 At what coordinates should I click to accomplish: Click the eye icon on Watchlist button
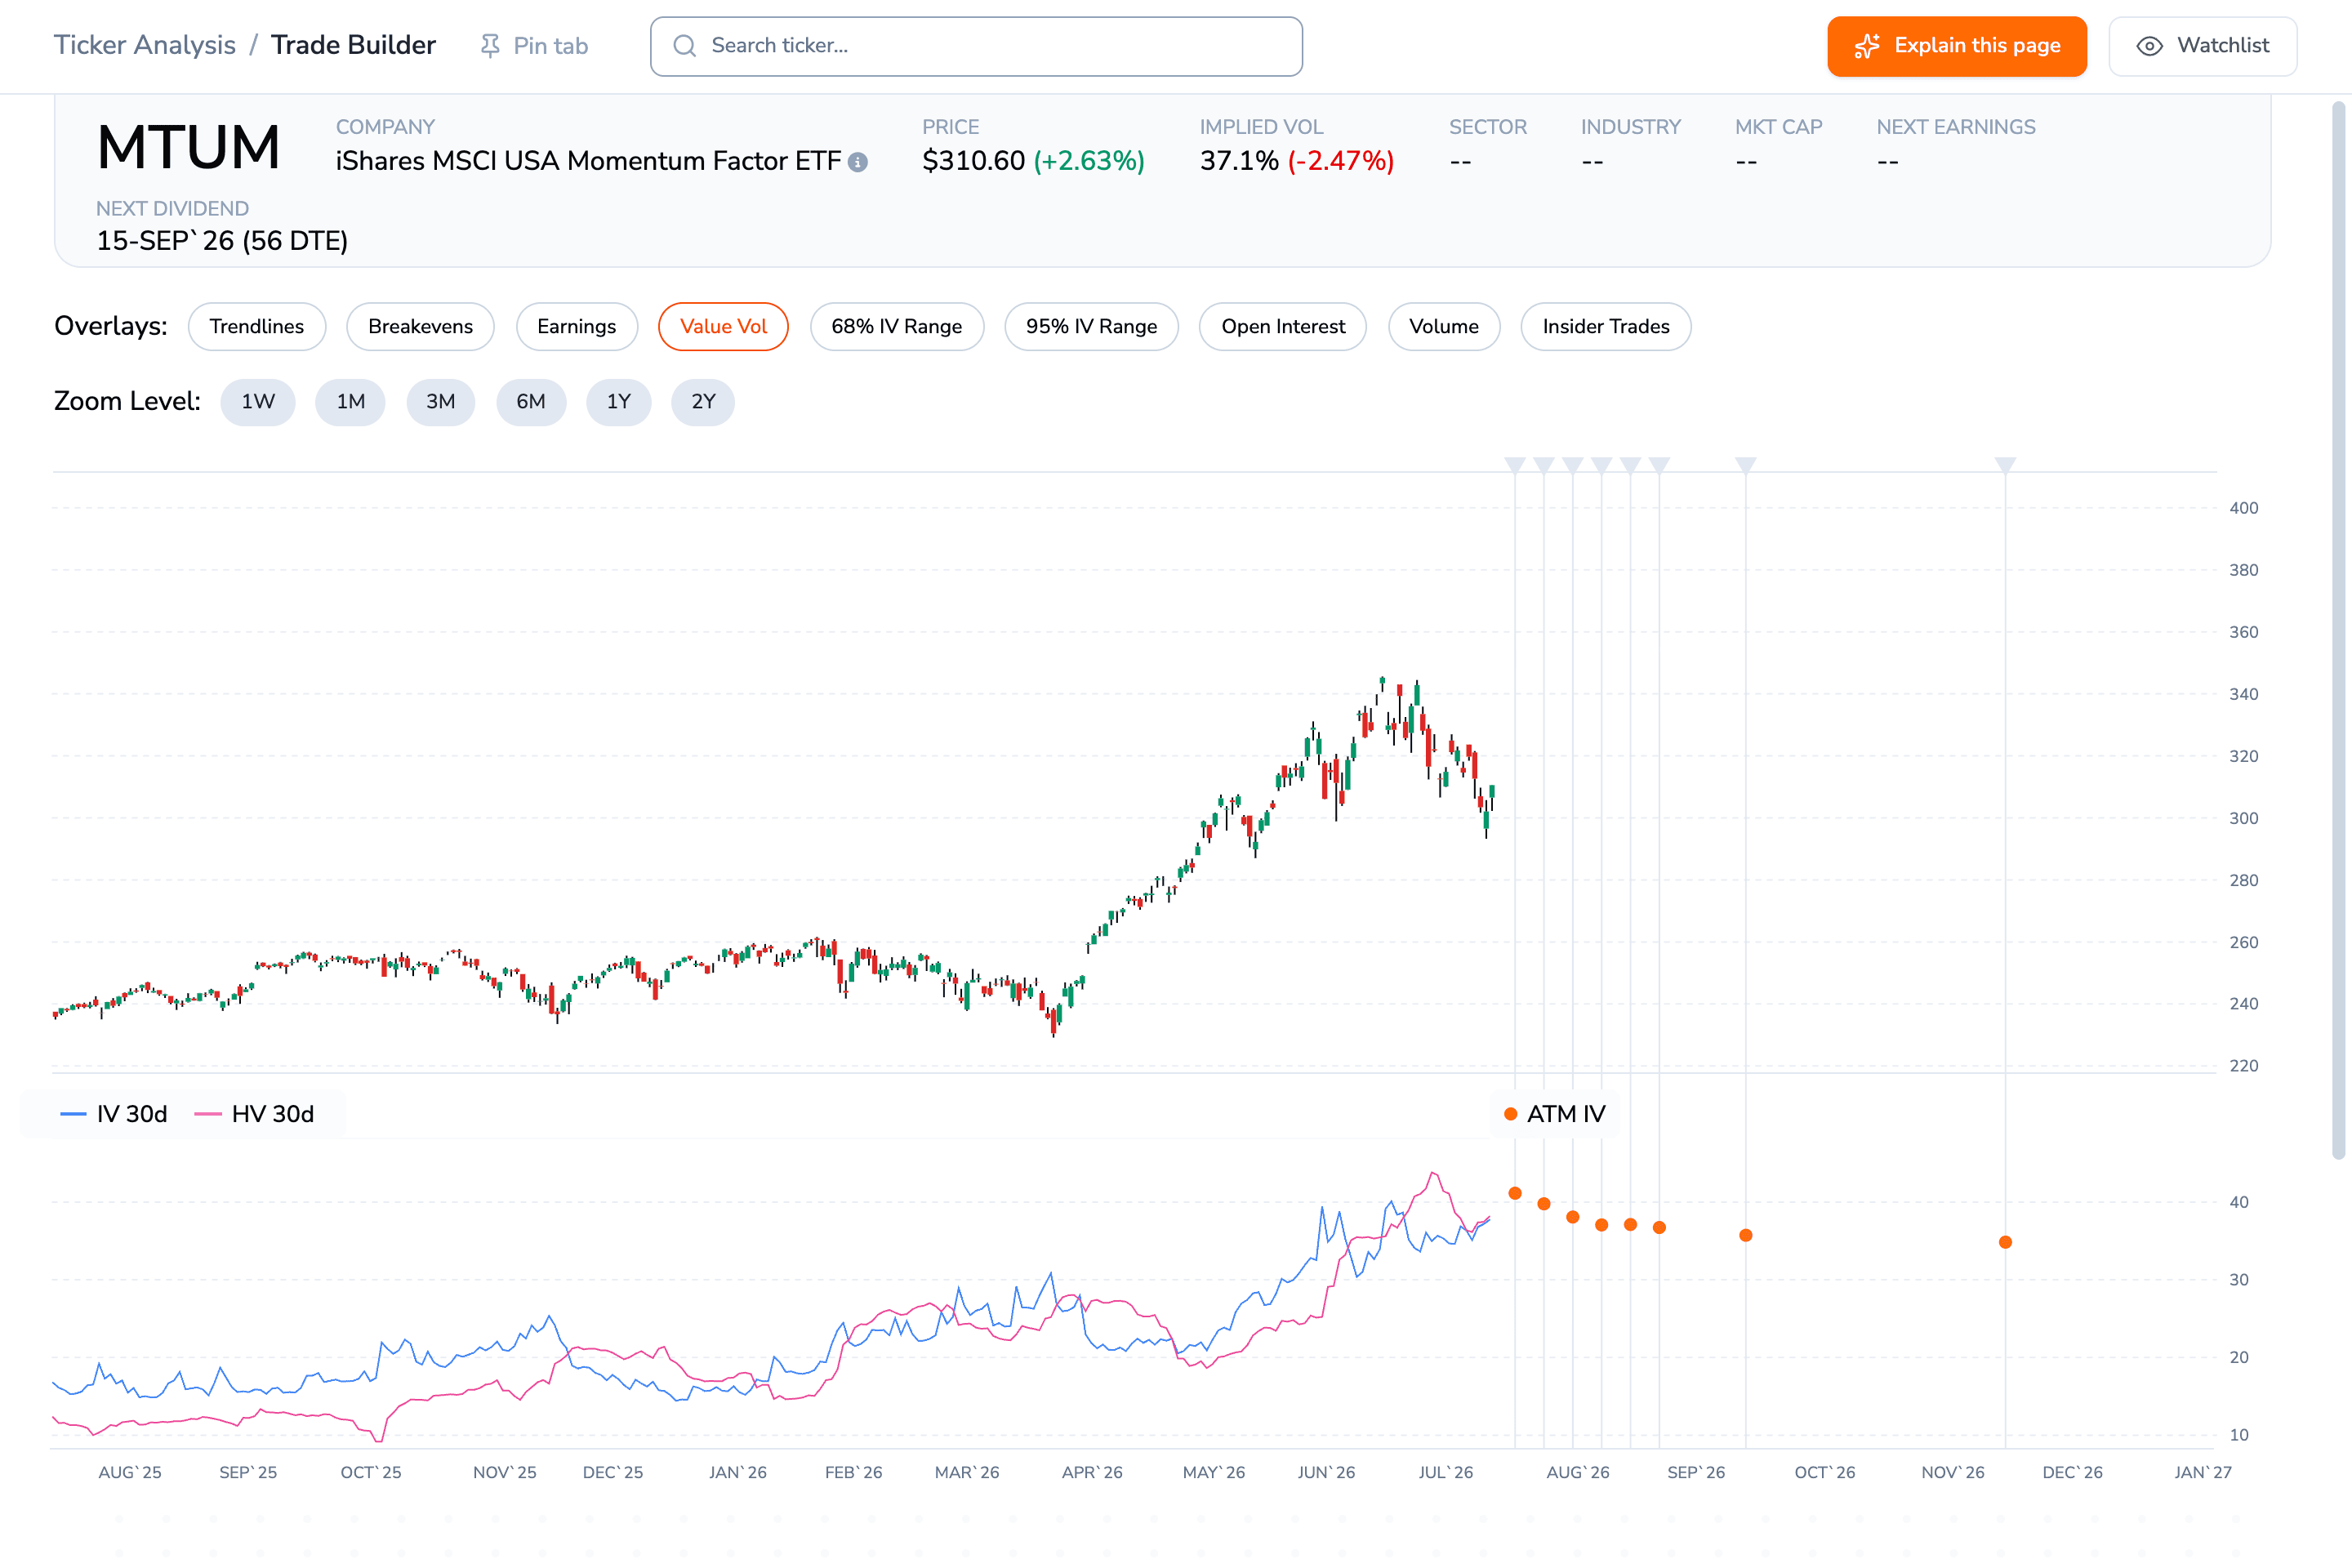[2149, 46]
